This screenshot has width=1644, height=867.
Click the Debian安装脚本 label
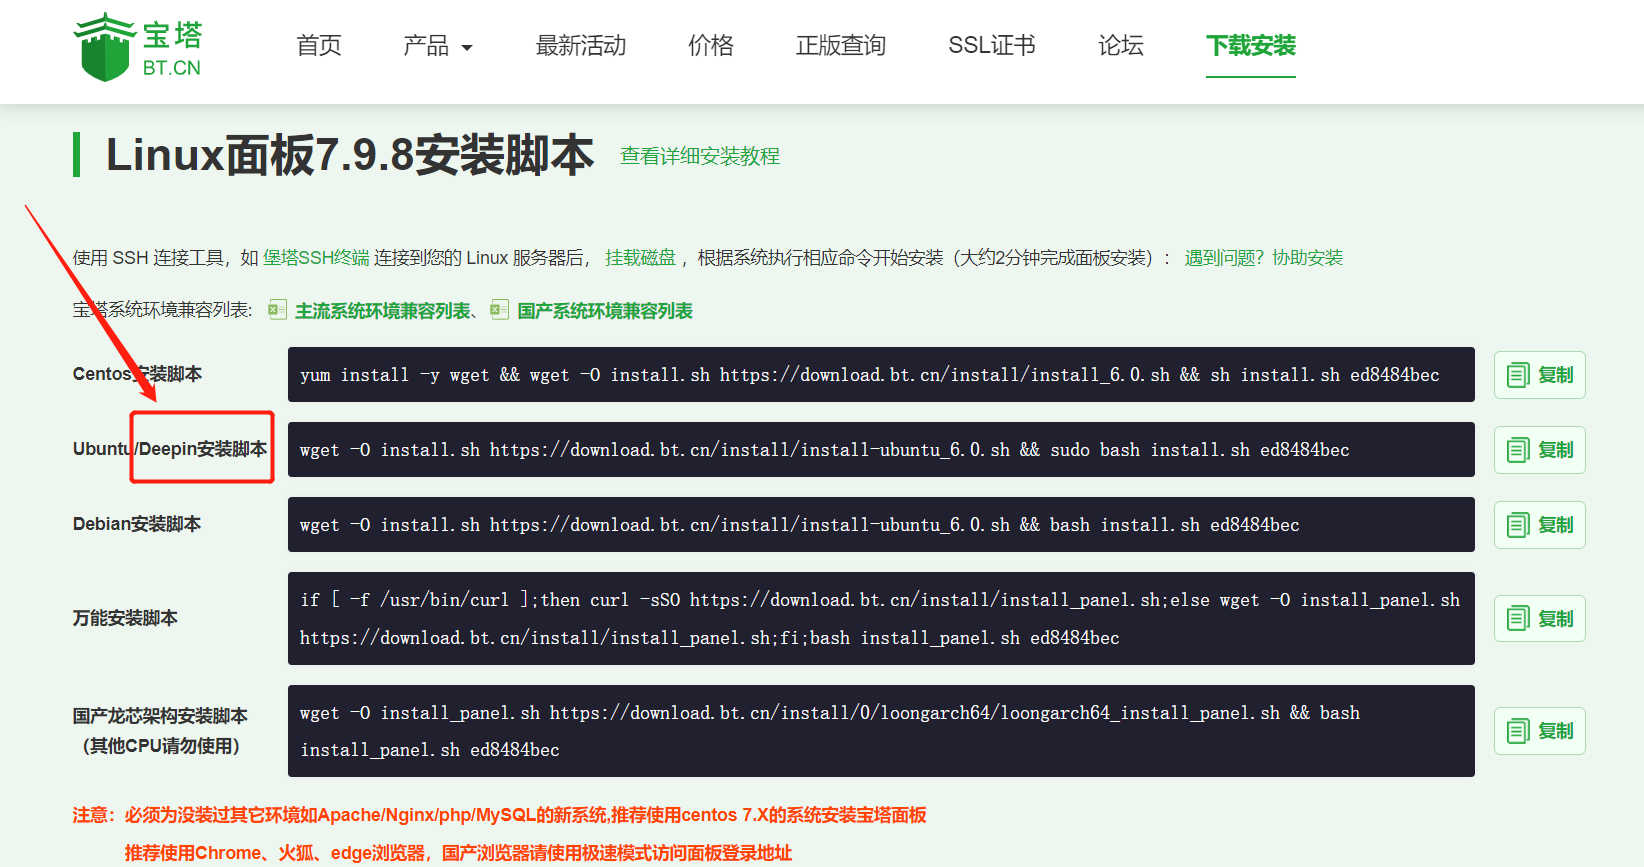pyautogui.click(x=137, y=524)
